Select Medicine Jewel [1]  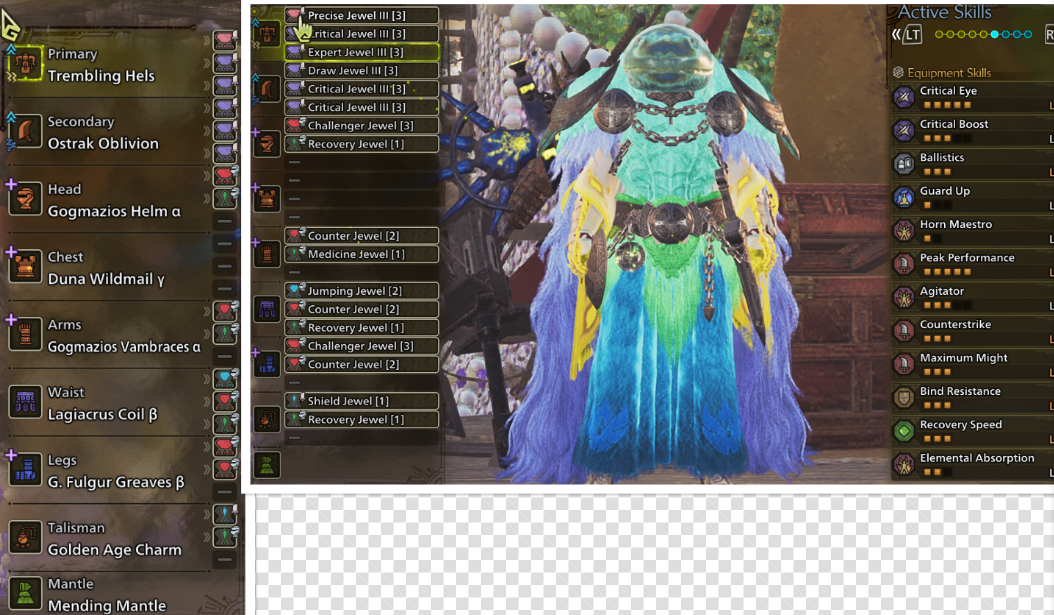coord(362,254)
